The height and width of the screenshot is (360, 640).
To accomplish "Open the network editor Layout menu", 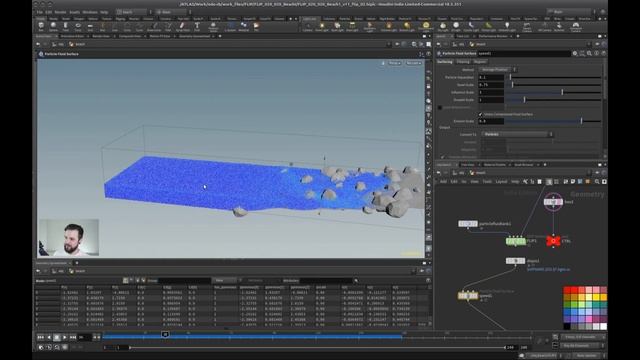I will point(501,182).
